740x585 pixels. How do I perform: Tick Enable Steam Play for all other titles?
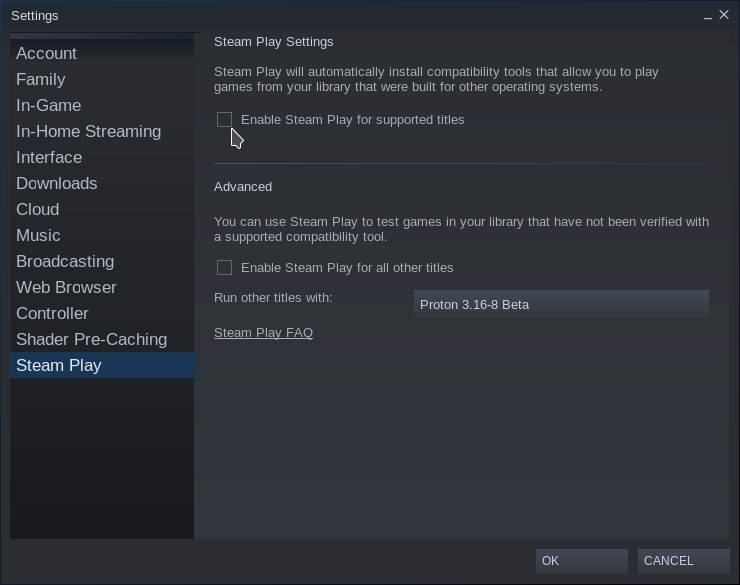(x=224, y=267)
